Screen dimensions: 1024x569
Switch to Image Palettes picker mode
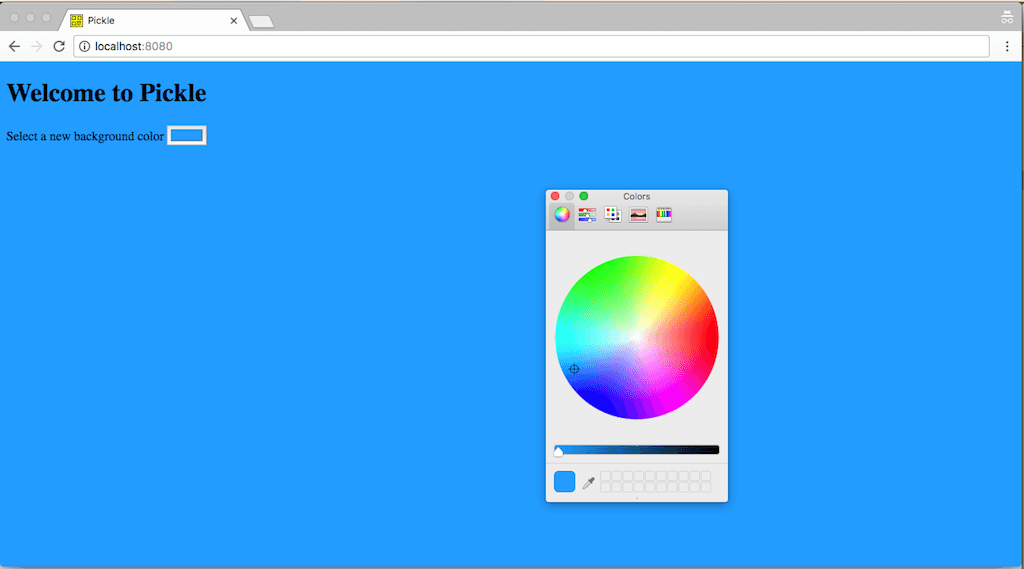click(x=638, y=214)
